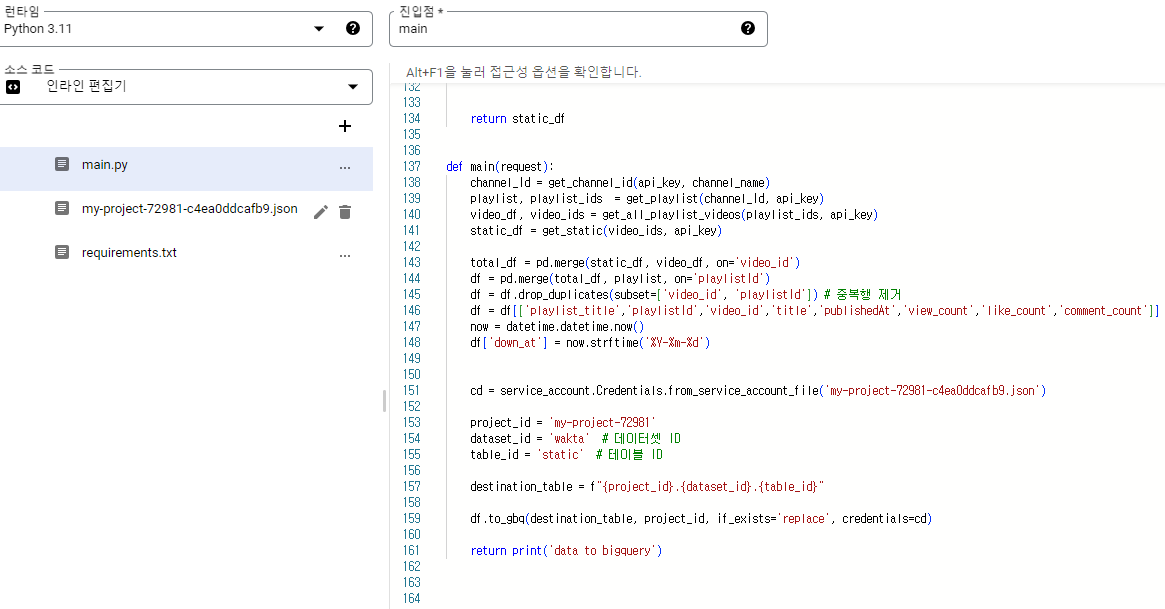
Task: Click the dataset_id 'wakta' line
Action: pyautogui.click(x=575, y=439)
